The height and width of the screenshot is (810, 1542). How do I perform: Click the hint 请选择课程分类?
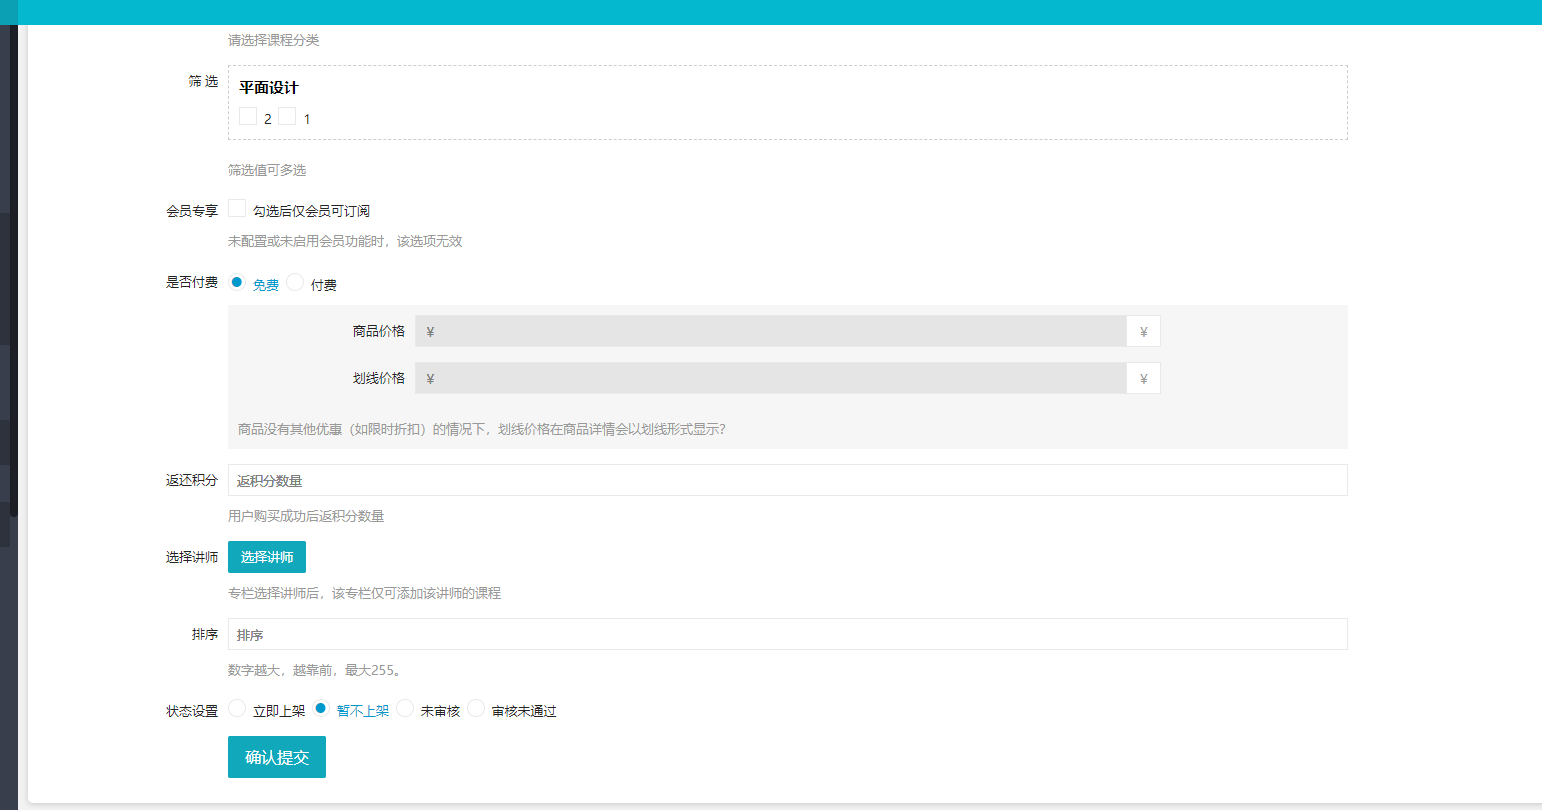274,40
